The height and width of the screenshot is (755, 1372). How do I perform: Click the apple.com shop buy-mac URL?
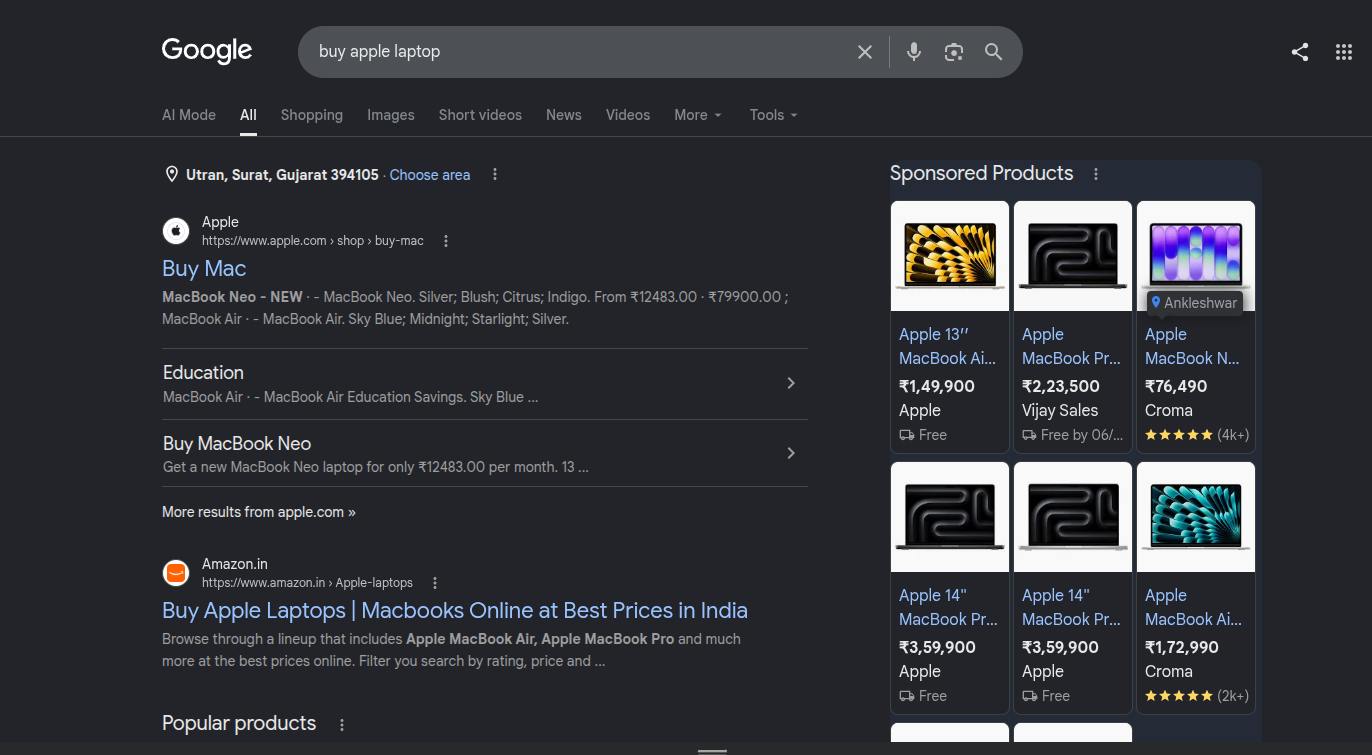click(313, 241)
